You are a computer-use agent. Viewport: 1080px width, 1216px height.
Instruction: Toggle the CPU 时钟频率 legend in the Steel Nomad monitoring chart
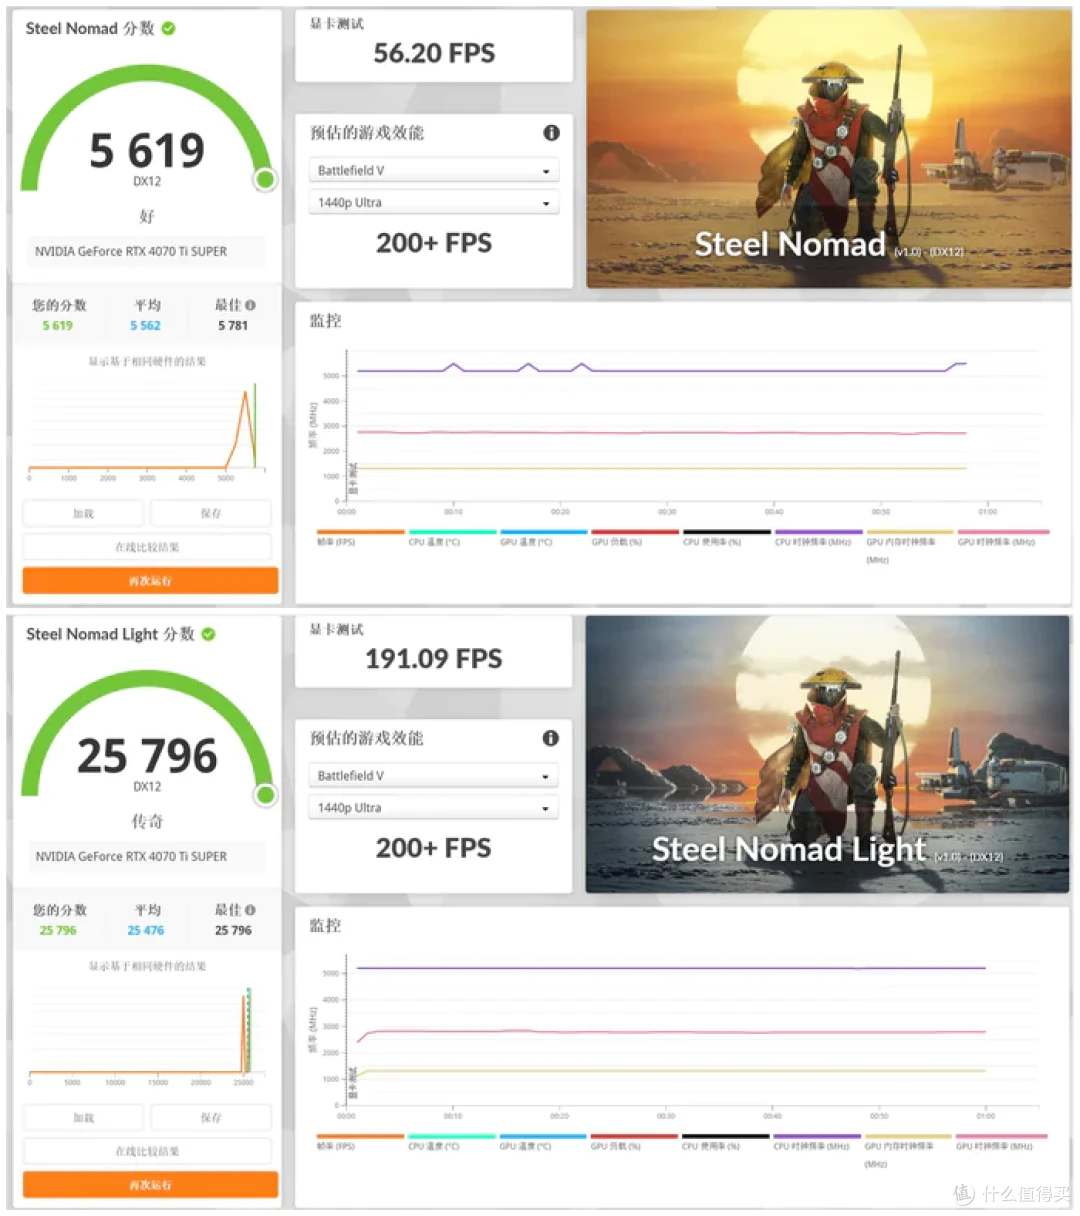(x=818, y=538)
